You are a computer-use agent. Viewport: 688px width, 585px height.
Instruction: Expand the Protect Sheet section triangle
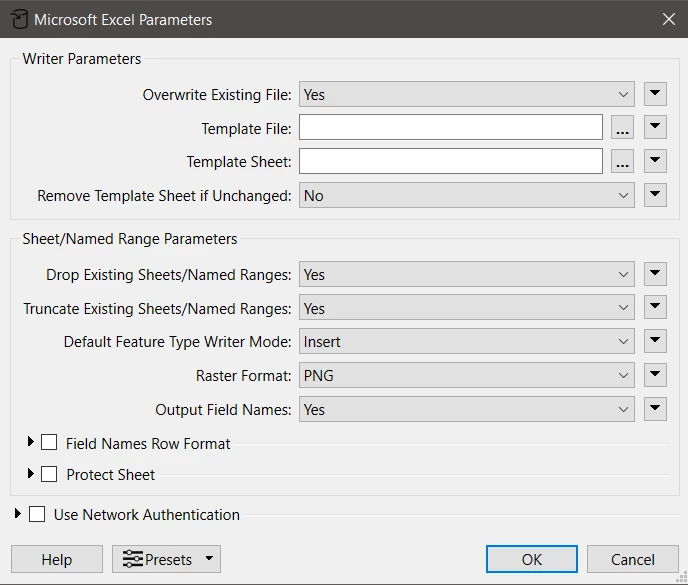30,473
